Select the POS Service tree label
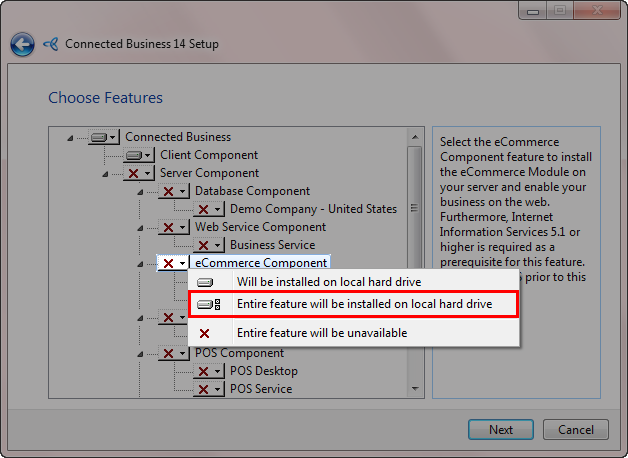Viewport: 628px width, 458px height. (x=261, y=389)
